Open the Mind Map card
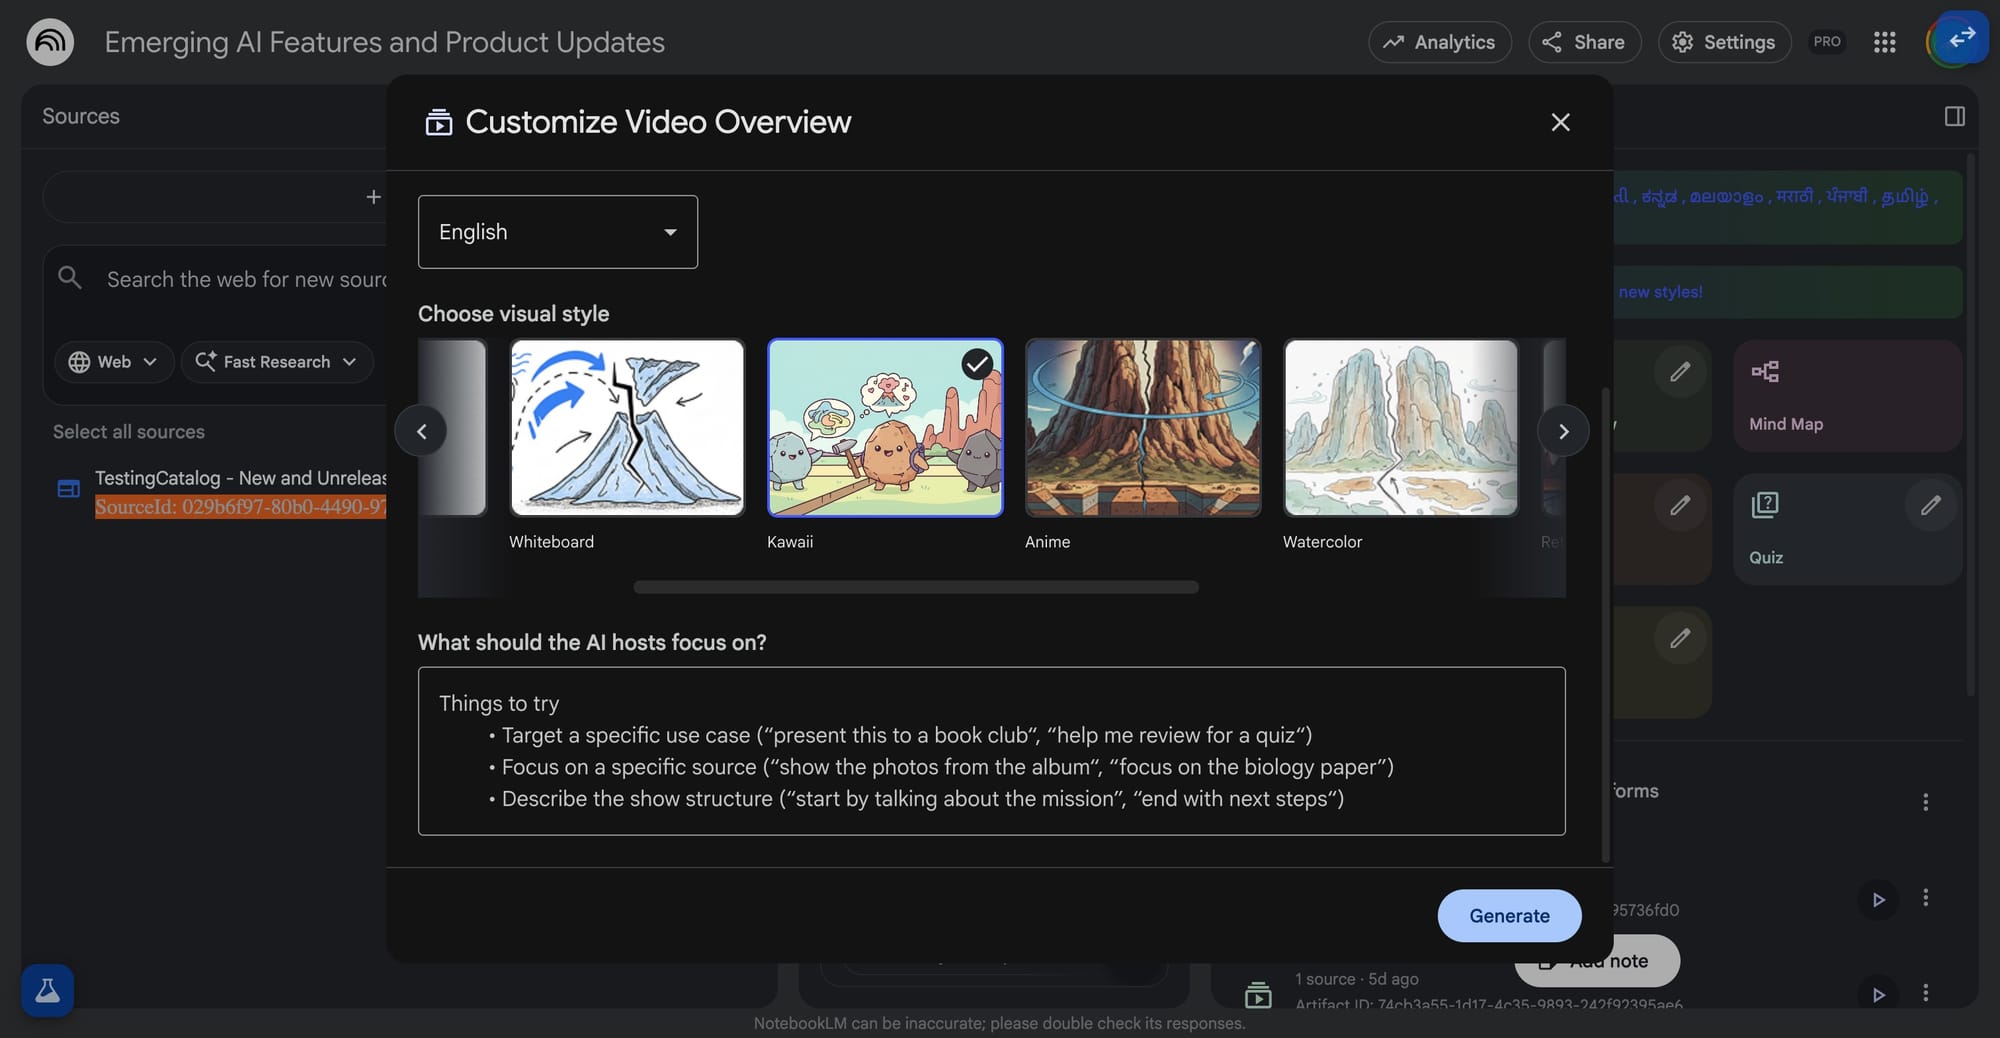The image size is (2000, 1038). (x=1848, y=396)
